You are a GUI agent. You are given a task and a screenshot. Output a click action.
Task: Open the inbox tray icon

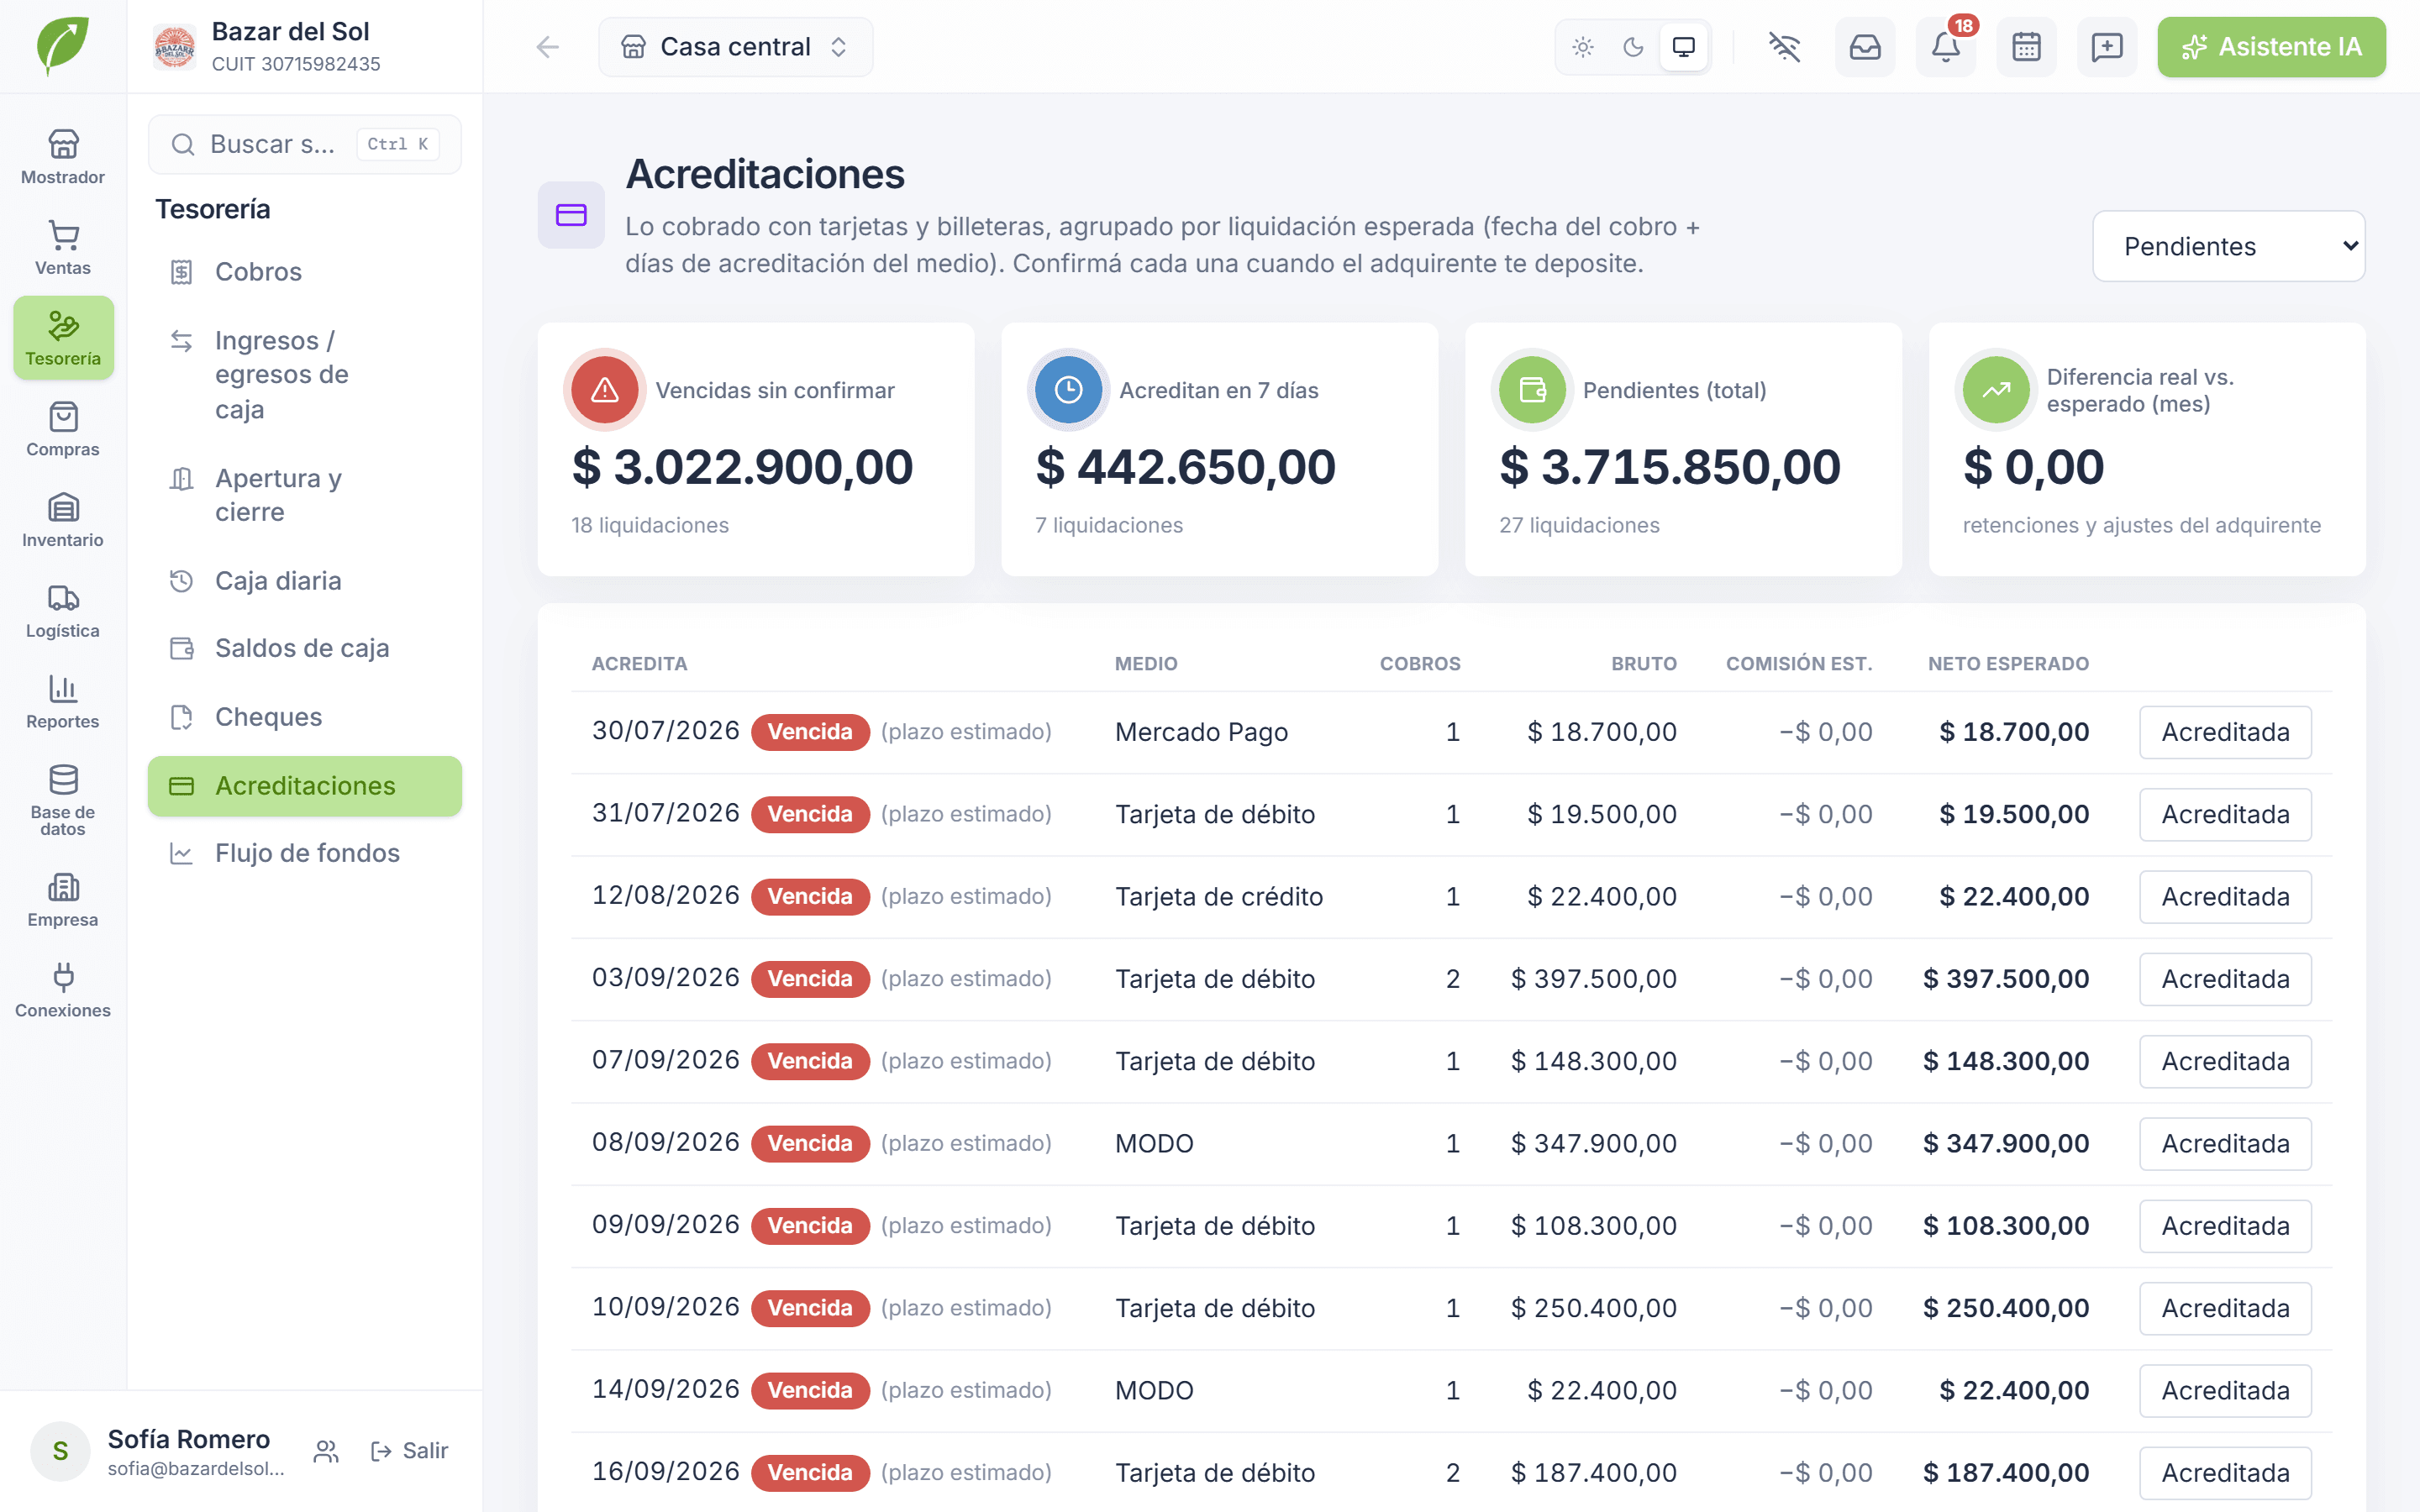click(1865, 47)
